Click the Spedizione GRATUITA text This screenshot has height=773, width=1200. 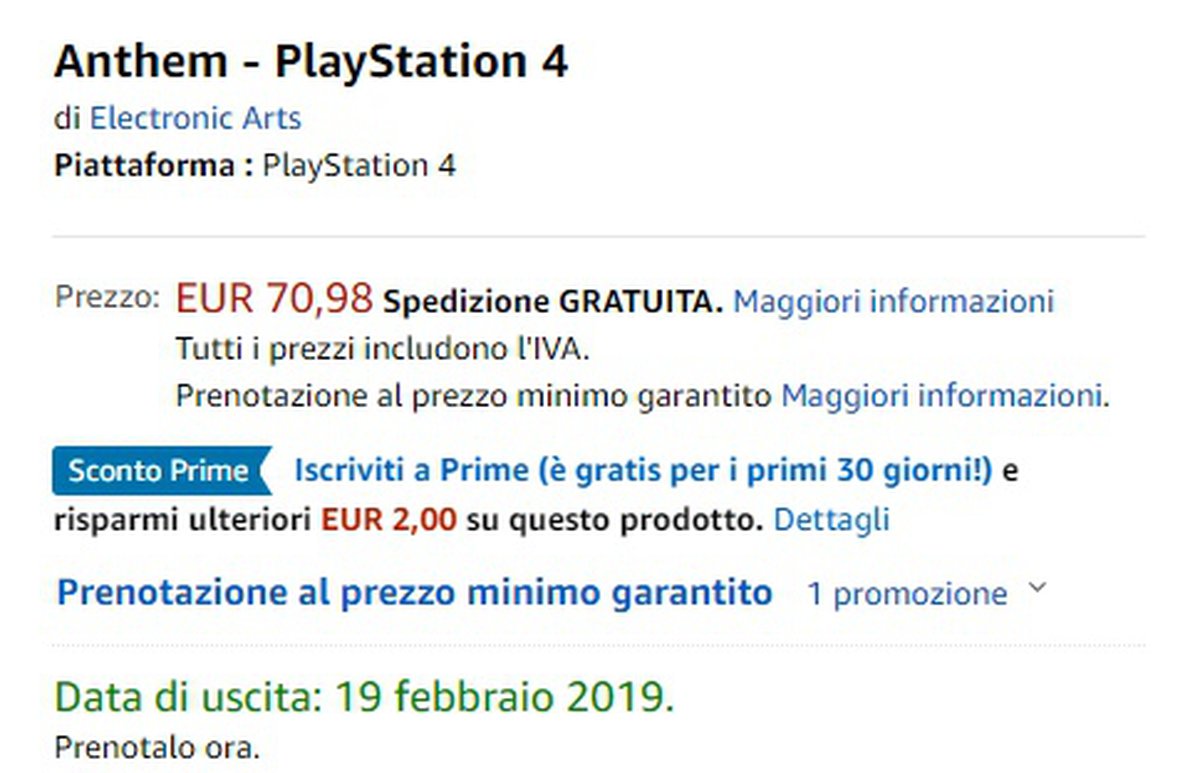coord(553,302)
